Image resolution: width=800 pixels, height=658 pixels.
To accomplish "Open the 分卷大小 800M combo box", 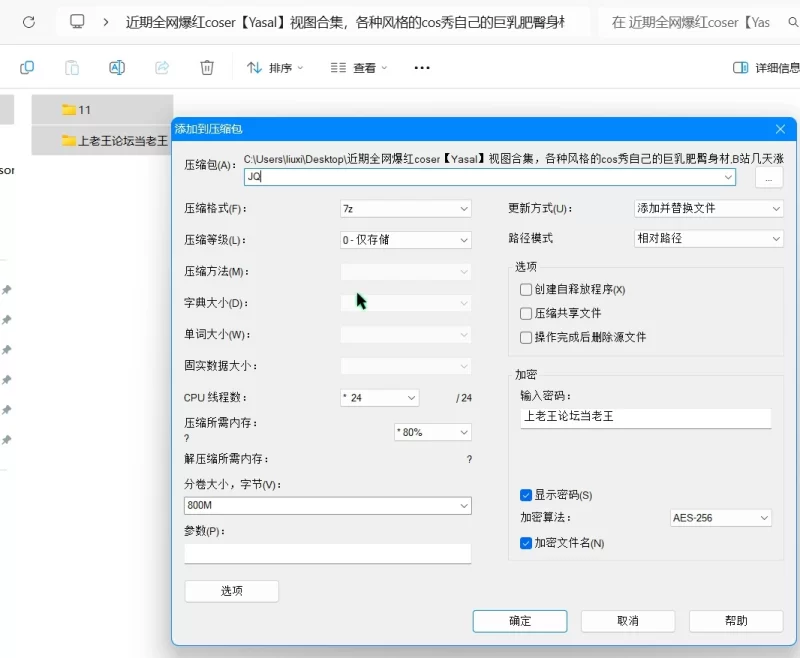I will pos(328,505).
